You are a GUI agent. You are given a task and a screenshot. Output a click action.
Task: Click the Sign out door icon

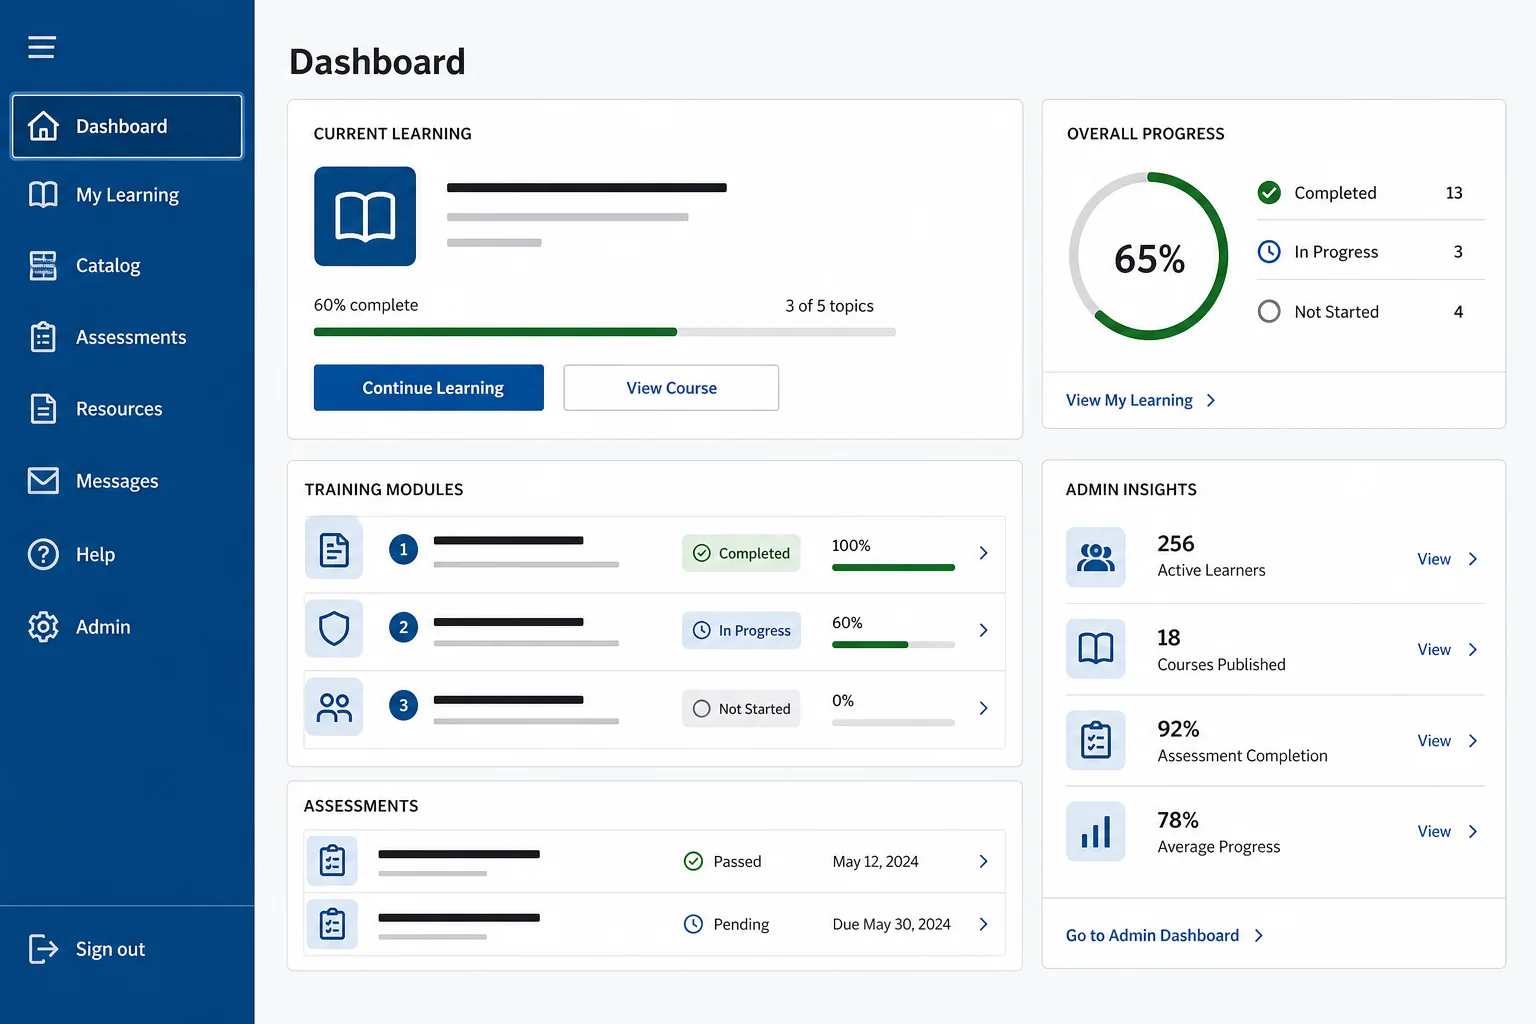(x=43, y=948)
